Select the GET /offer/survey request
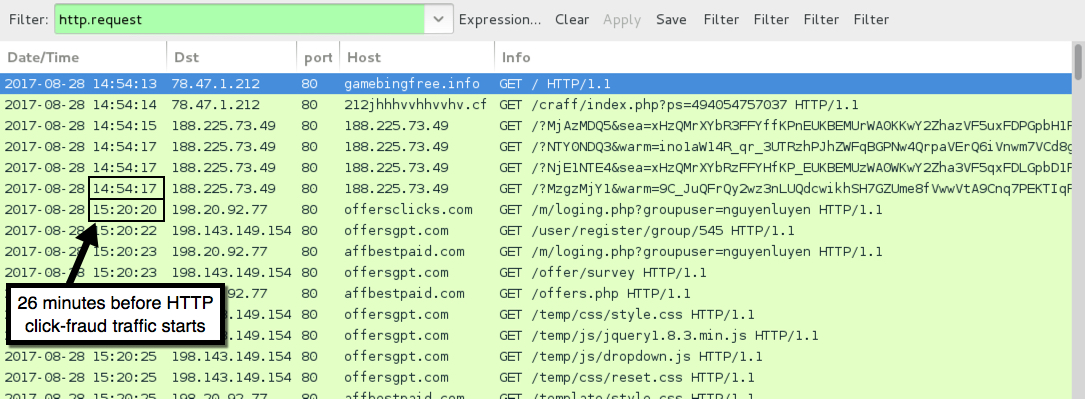Screen dimensions: 1085x399 tap(603, 272)
